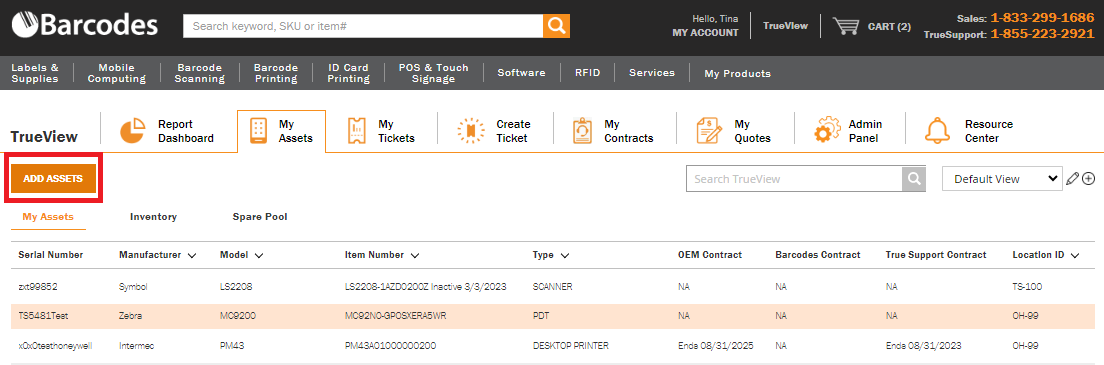Viewport: 1104px width, 365px height.
Task: Click the TrueView search magnifier icon
Action: (x=914, y=179)
